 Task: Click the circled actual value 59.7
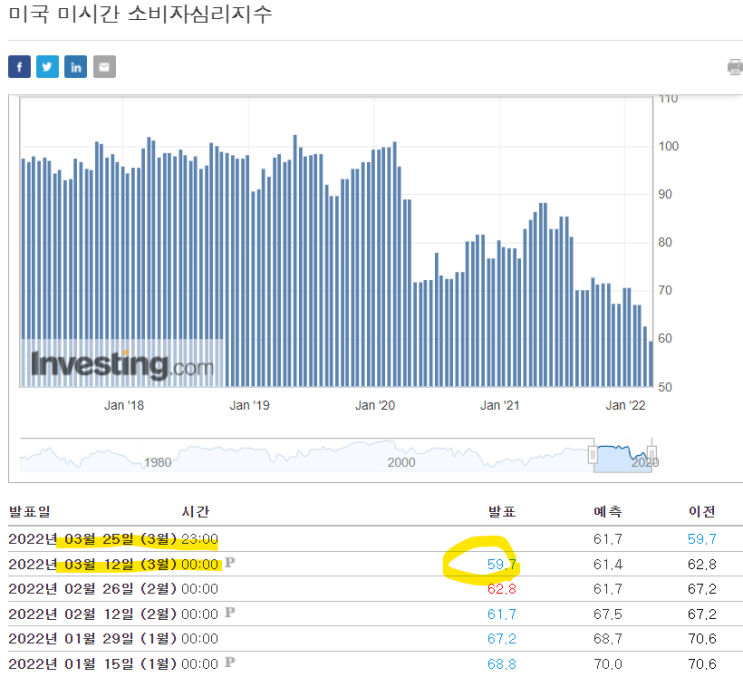click(x=502, y=564)
